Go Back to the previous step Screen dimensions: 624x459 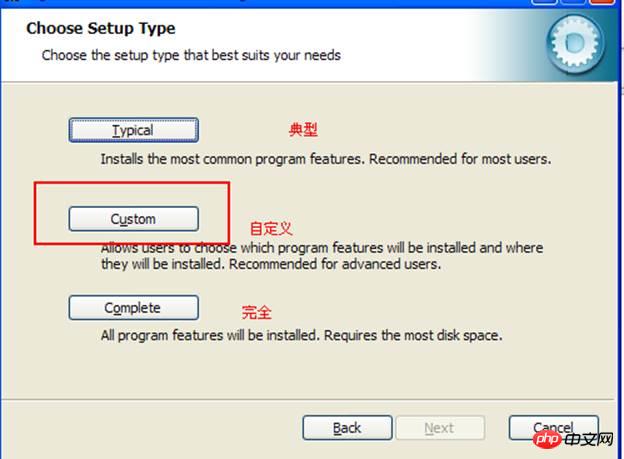346,428
